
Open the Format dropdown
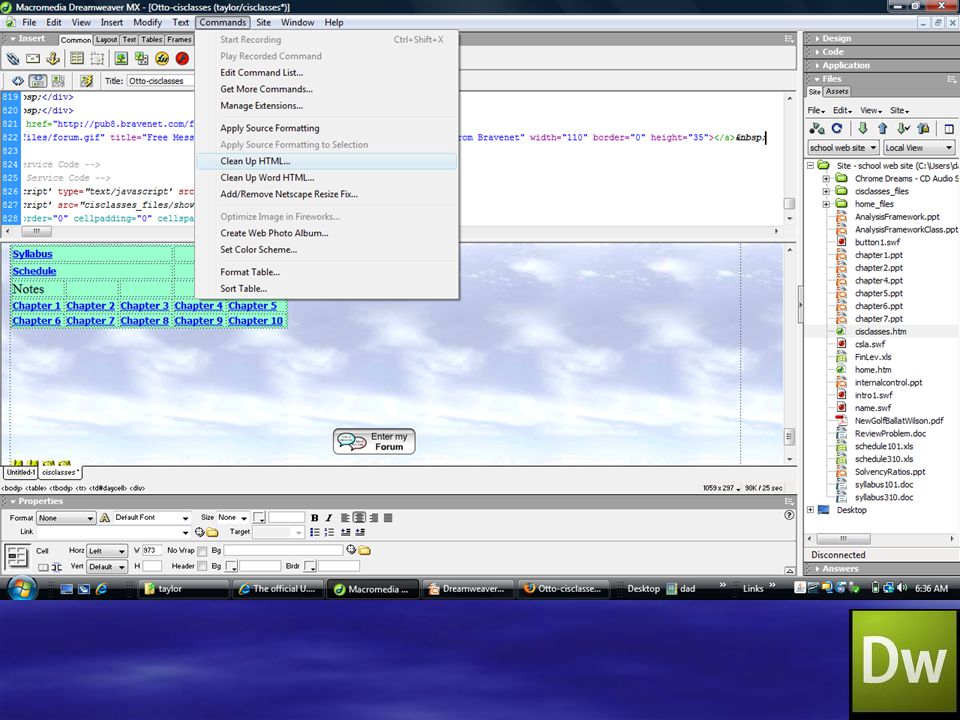click(66, 518)
